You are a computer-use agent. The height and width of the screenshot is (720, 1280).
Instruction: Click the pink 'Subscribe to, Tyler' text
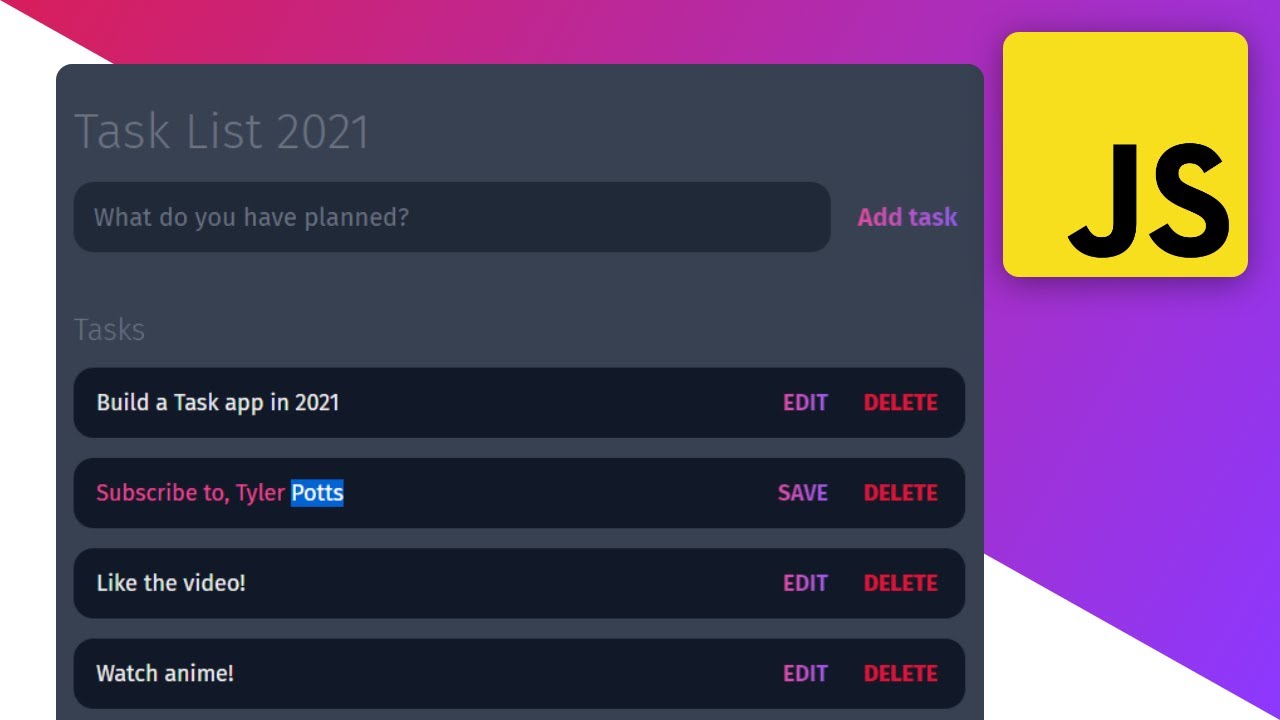click(x=190, y=493)
